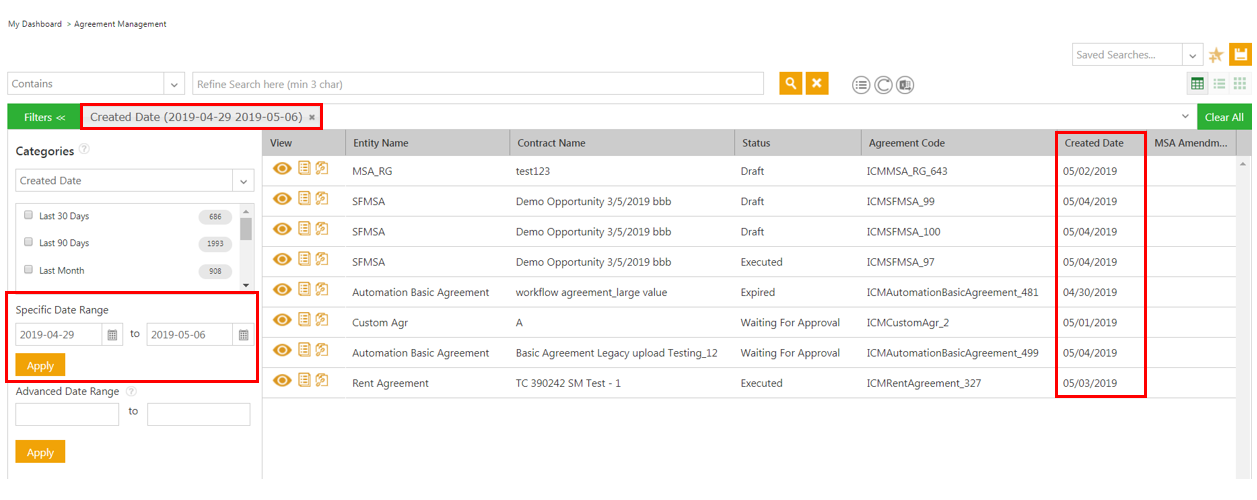Viewport: 1257px width, 500px height.
Task: Open calendar picker for start date 2019-04-29
Action: [x=113, y=335]
